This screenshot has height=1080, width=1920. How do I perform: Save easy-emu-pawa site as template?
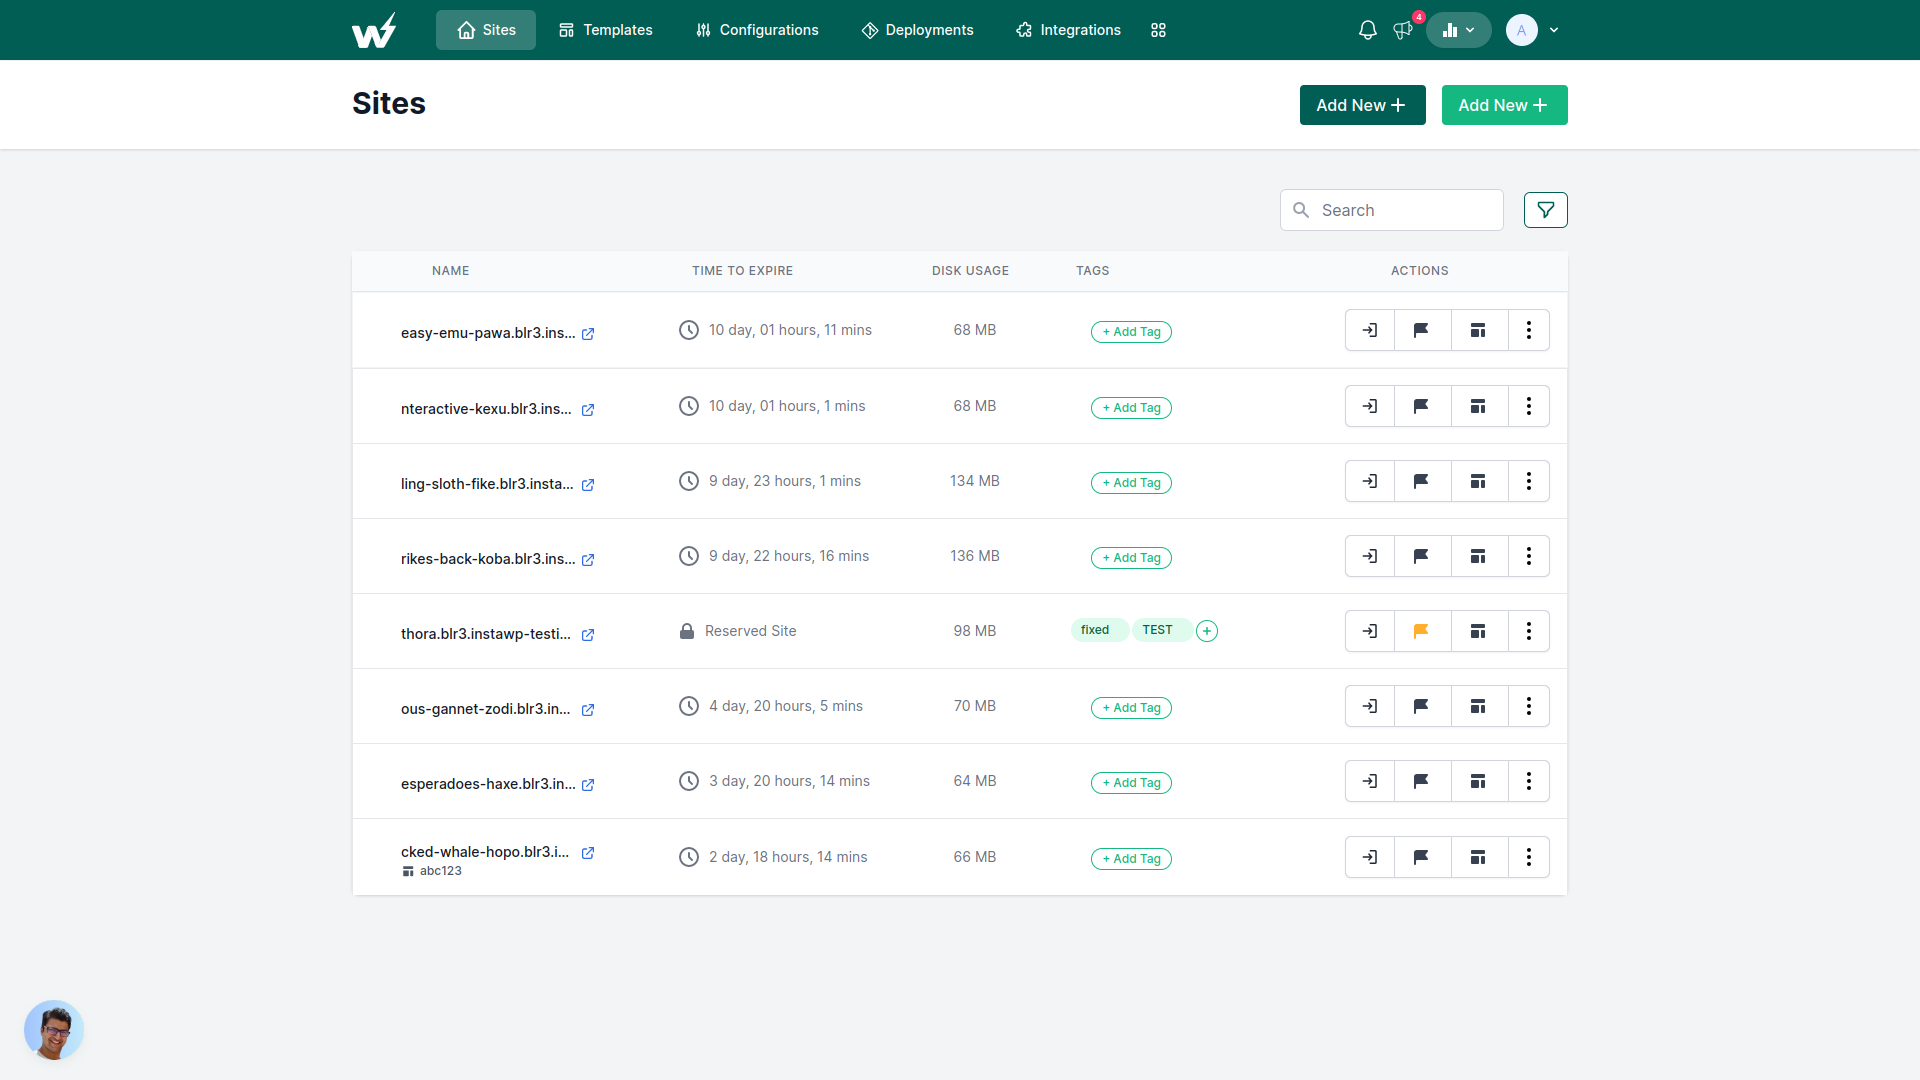click(x=1478, y=330)
